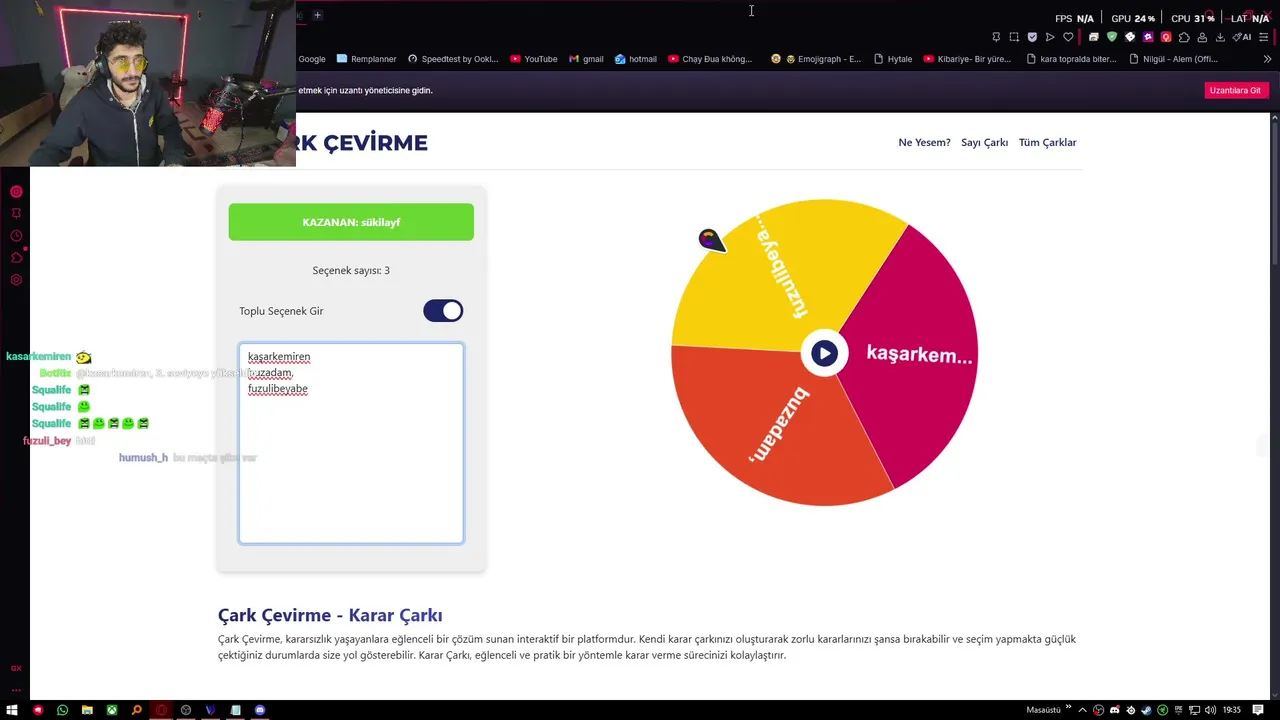Click the play-shaped flow icon in toolbar

(x=1050, y=37)
